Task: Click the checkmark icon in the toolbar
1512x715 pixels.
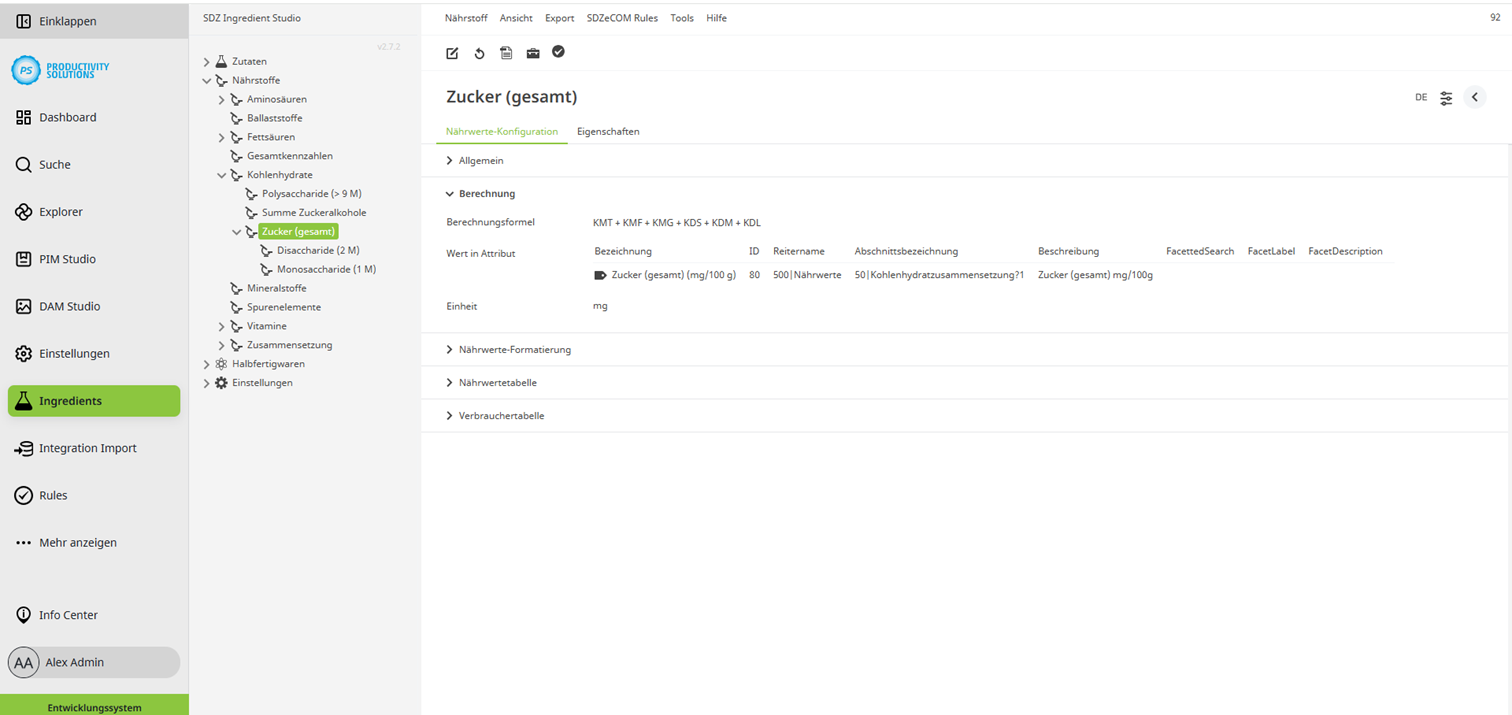Action: (x=558, y=53)
